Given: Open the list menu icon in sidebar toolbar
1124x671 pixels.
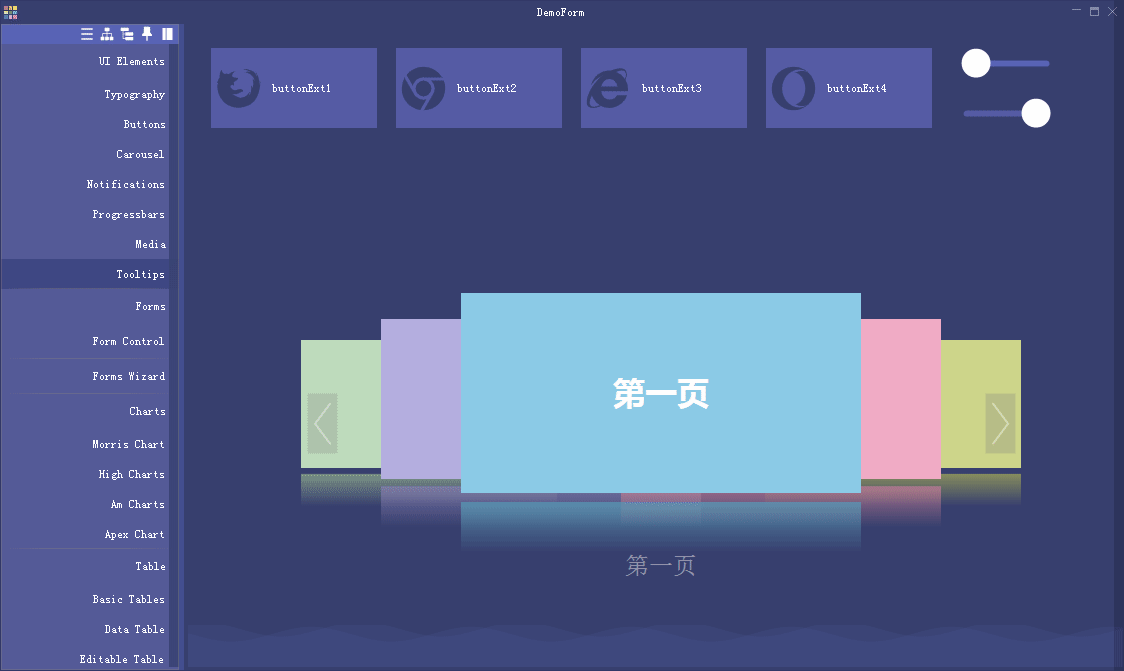Looking at the screenshot, I should [87, 33].
